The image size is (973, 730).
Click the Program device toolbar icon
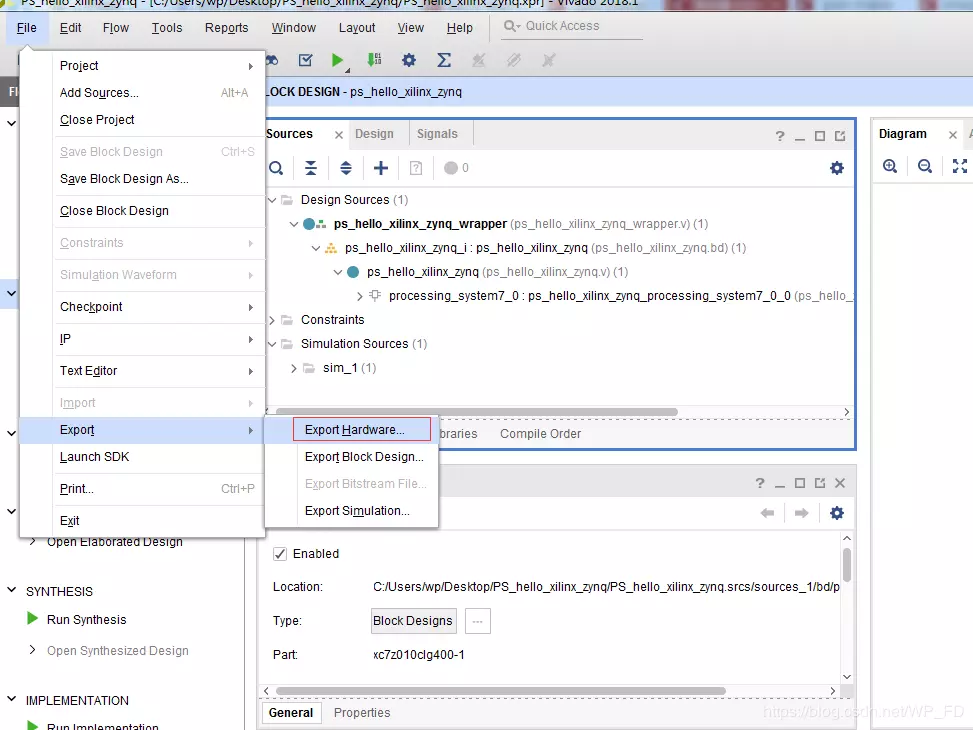pos(374,60)
